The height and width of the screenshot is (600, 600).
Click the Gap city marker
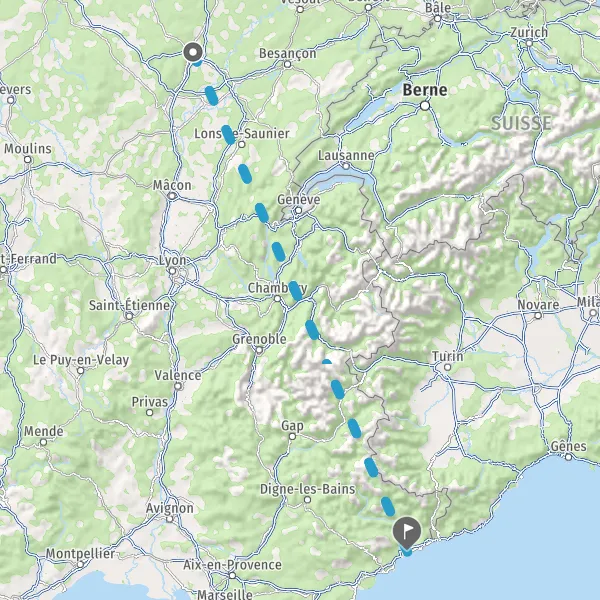pos(292,436)
